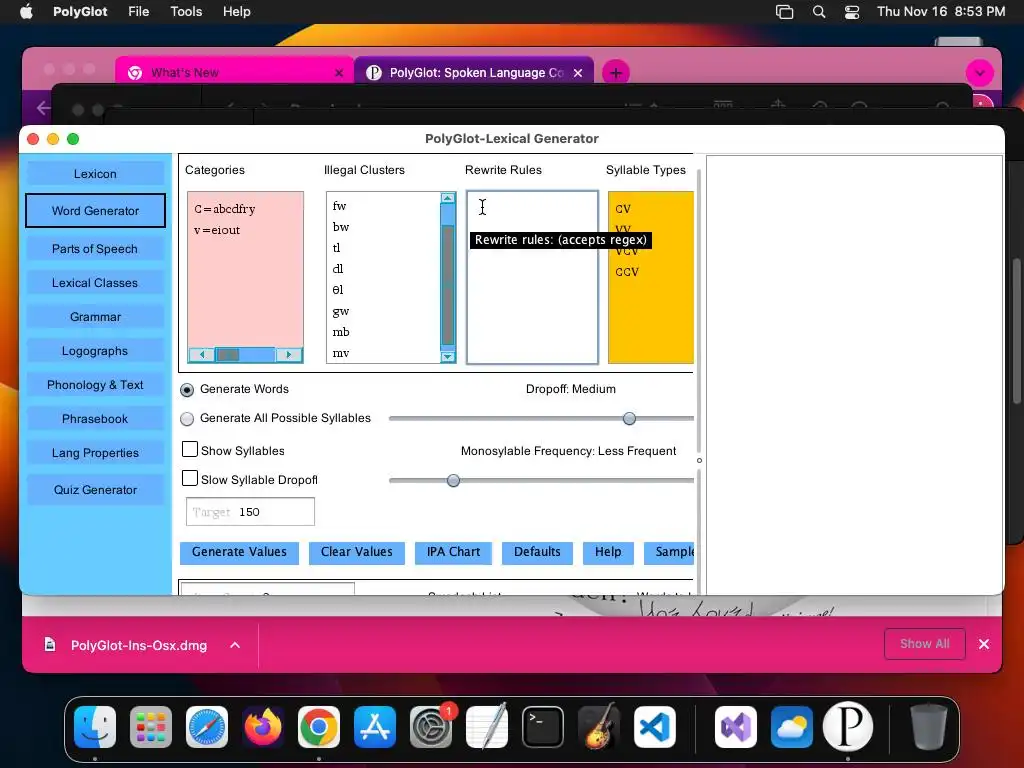Select Generate All Possible Syllables option

[x=187, y=419]
